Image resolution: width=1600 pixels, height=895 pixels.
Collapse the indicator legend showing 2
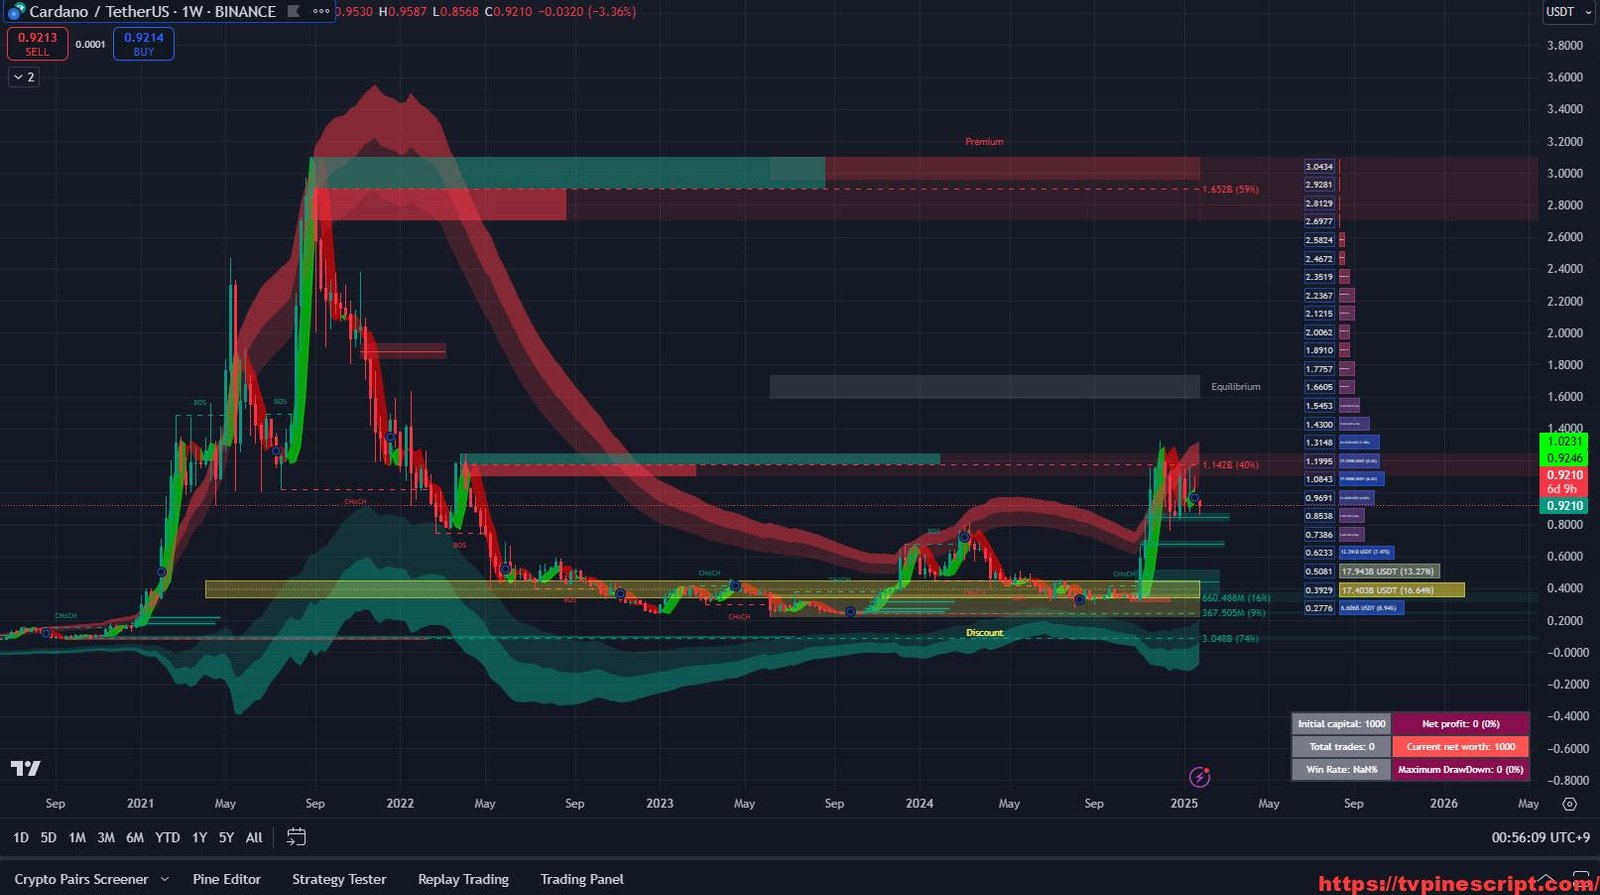click(24, 77)
